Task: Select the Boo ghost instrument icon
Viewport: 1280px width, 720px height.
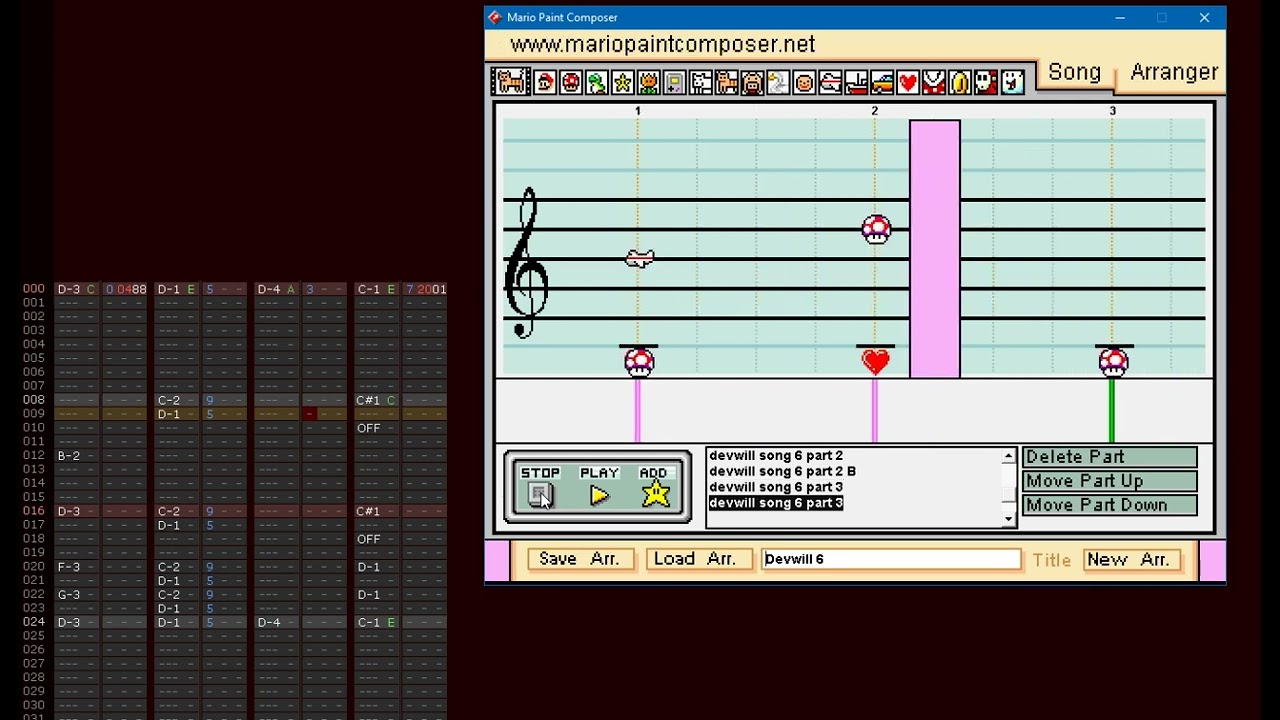Action: click(1012, 82)
